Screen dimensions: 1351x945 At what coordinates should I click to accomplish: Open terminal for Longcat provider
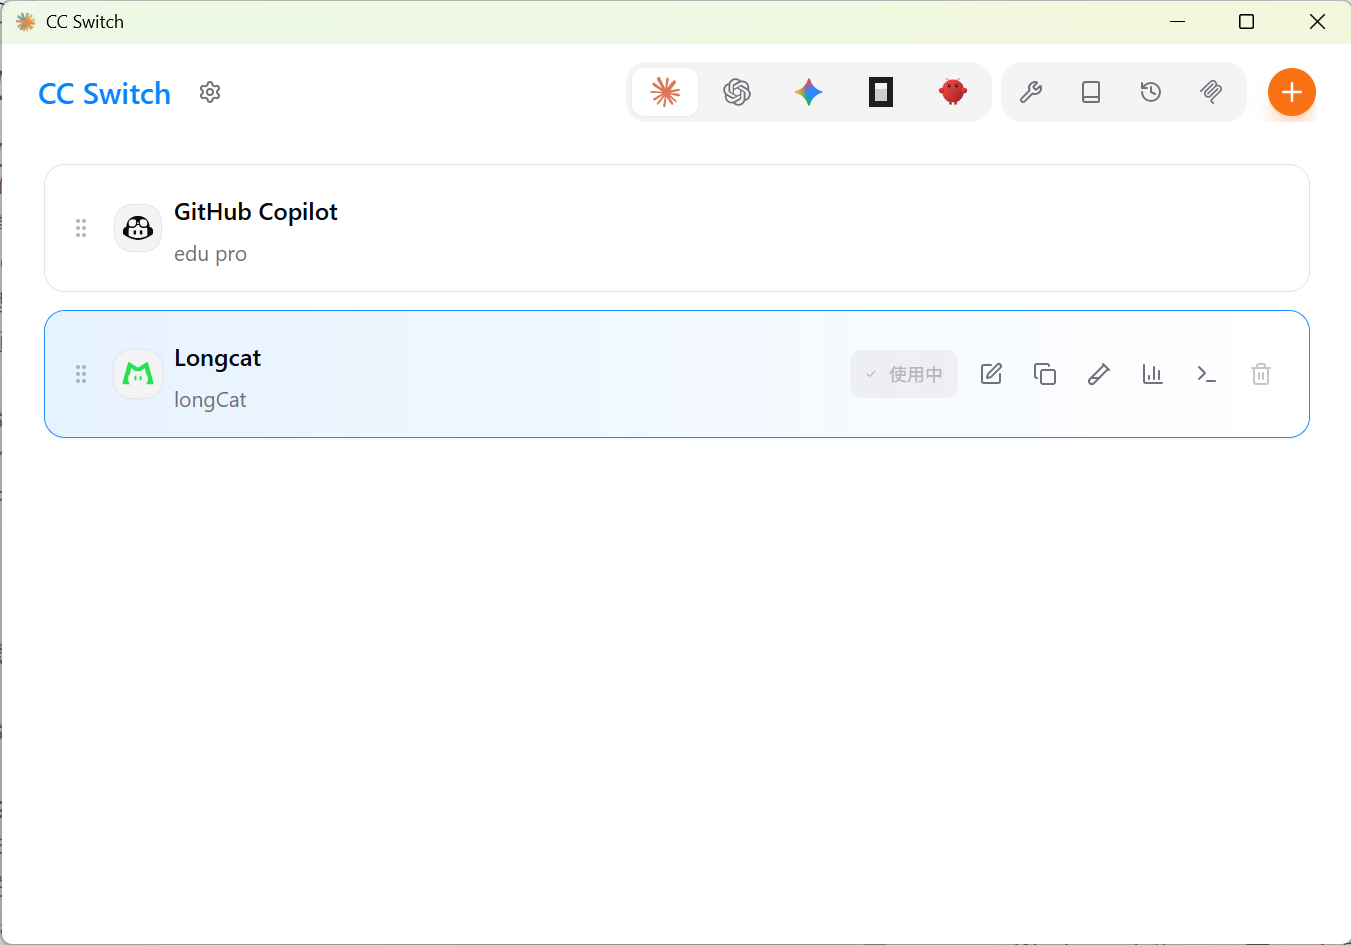[x=1207, y=374]
